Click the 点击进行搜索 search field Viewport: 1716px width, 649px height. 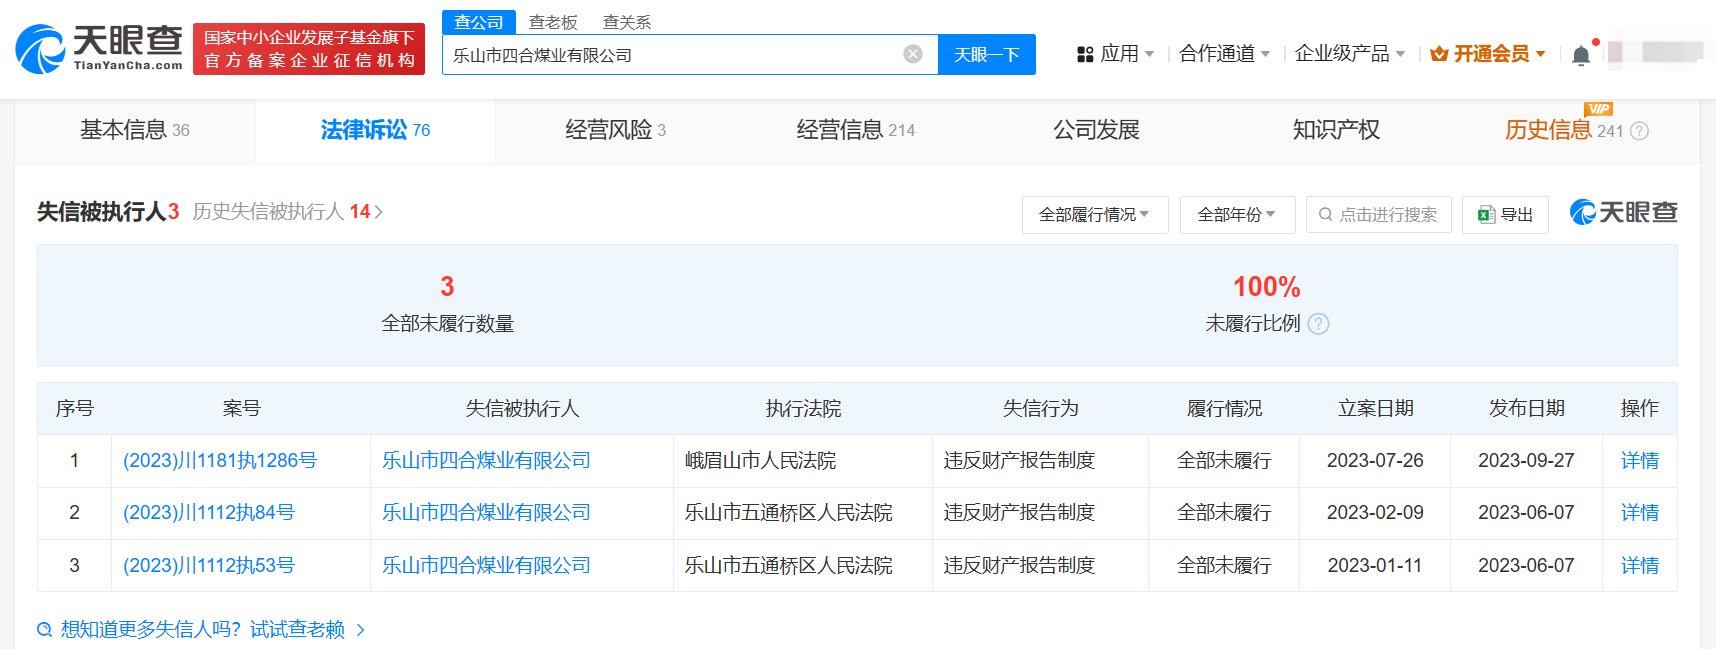click(x=1378, y=215)
